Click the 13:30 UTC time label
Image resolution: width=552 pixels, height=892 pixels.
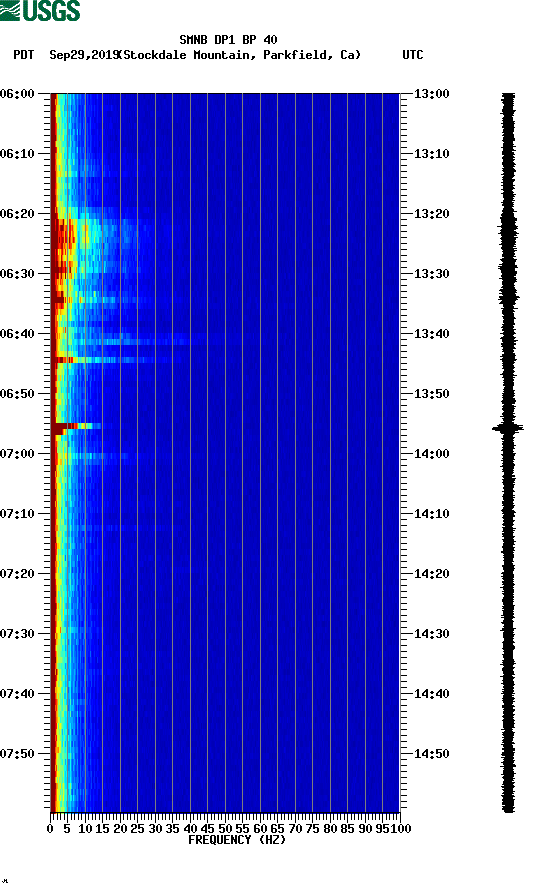(431, 274)
